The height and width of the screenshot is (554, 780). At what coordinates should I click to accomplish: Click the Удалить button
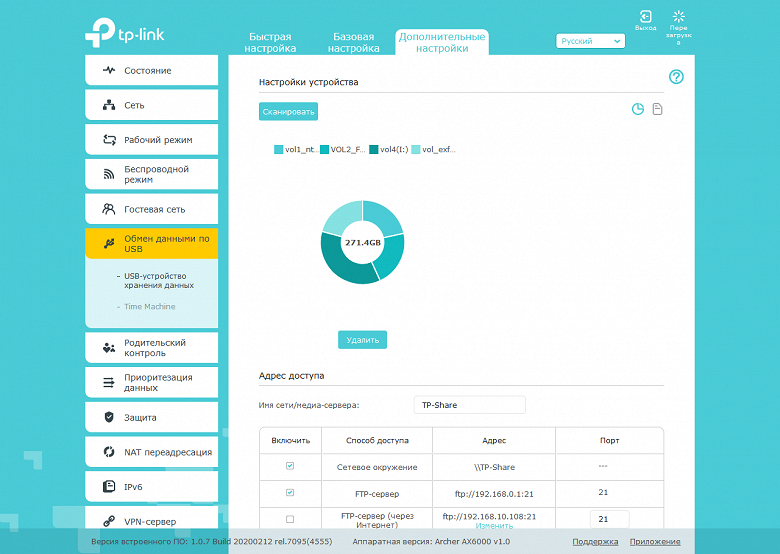click(363, 340)
